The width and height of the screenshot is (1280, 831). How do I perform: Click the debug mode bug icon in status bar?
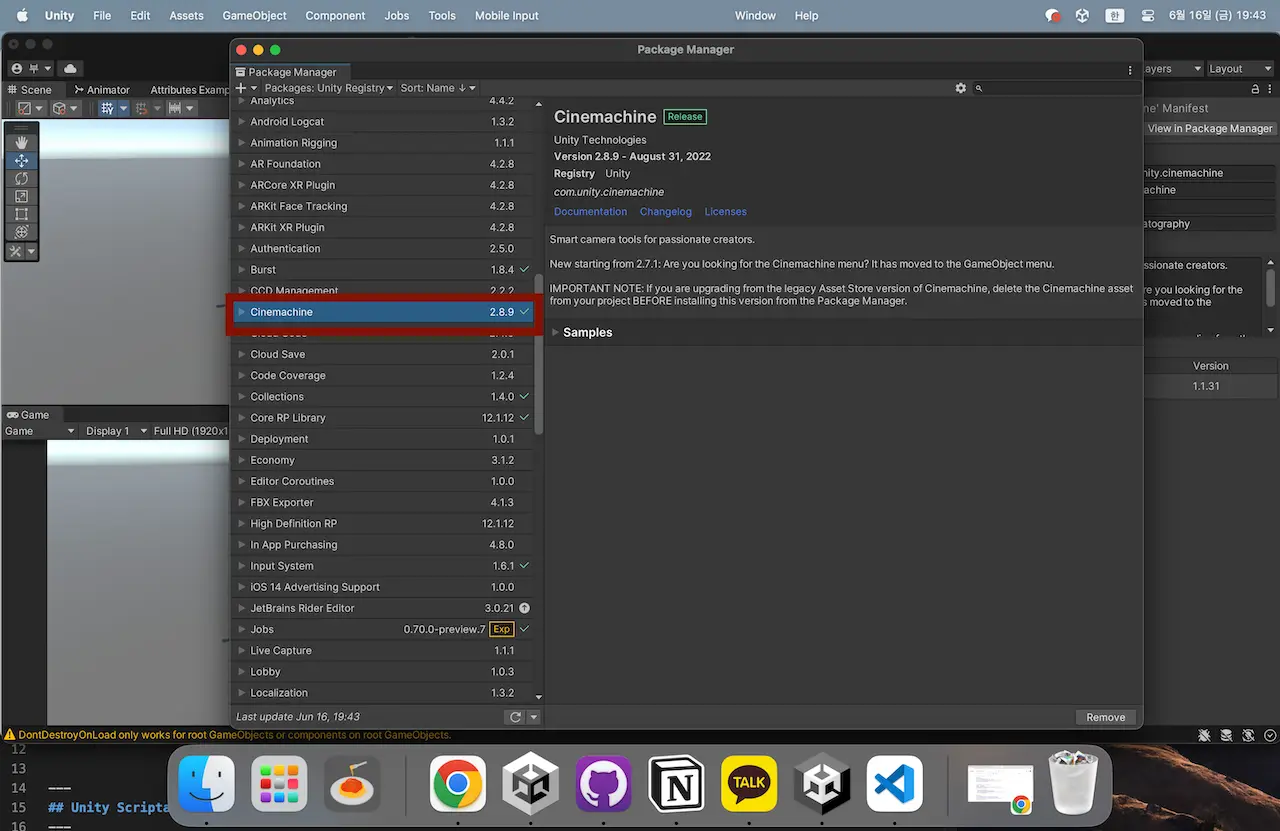coord(1204,735)
